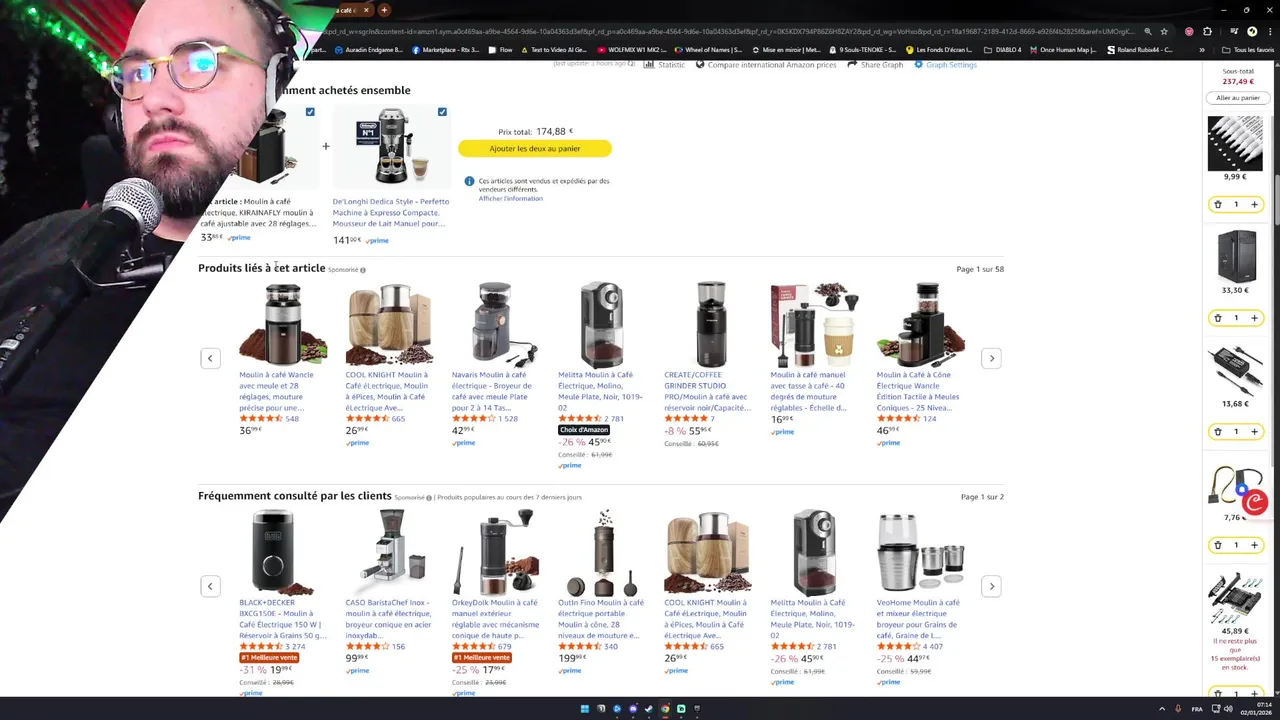The image size is (1280, 720).
Task: Increase quantity of the 13,68 € item
Action: (x=1254, y=432)
